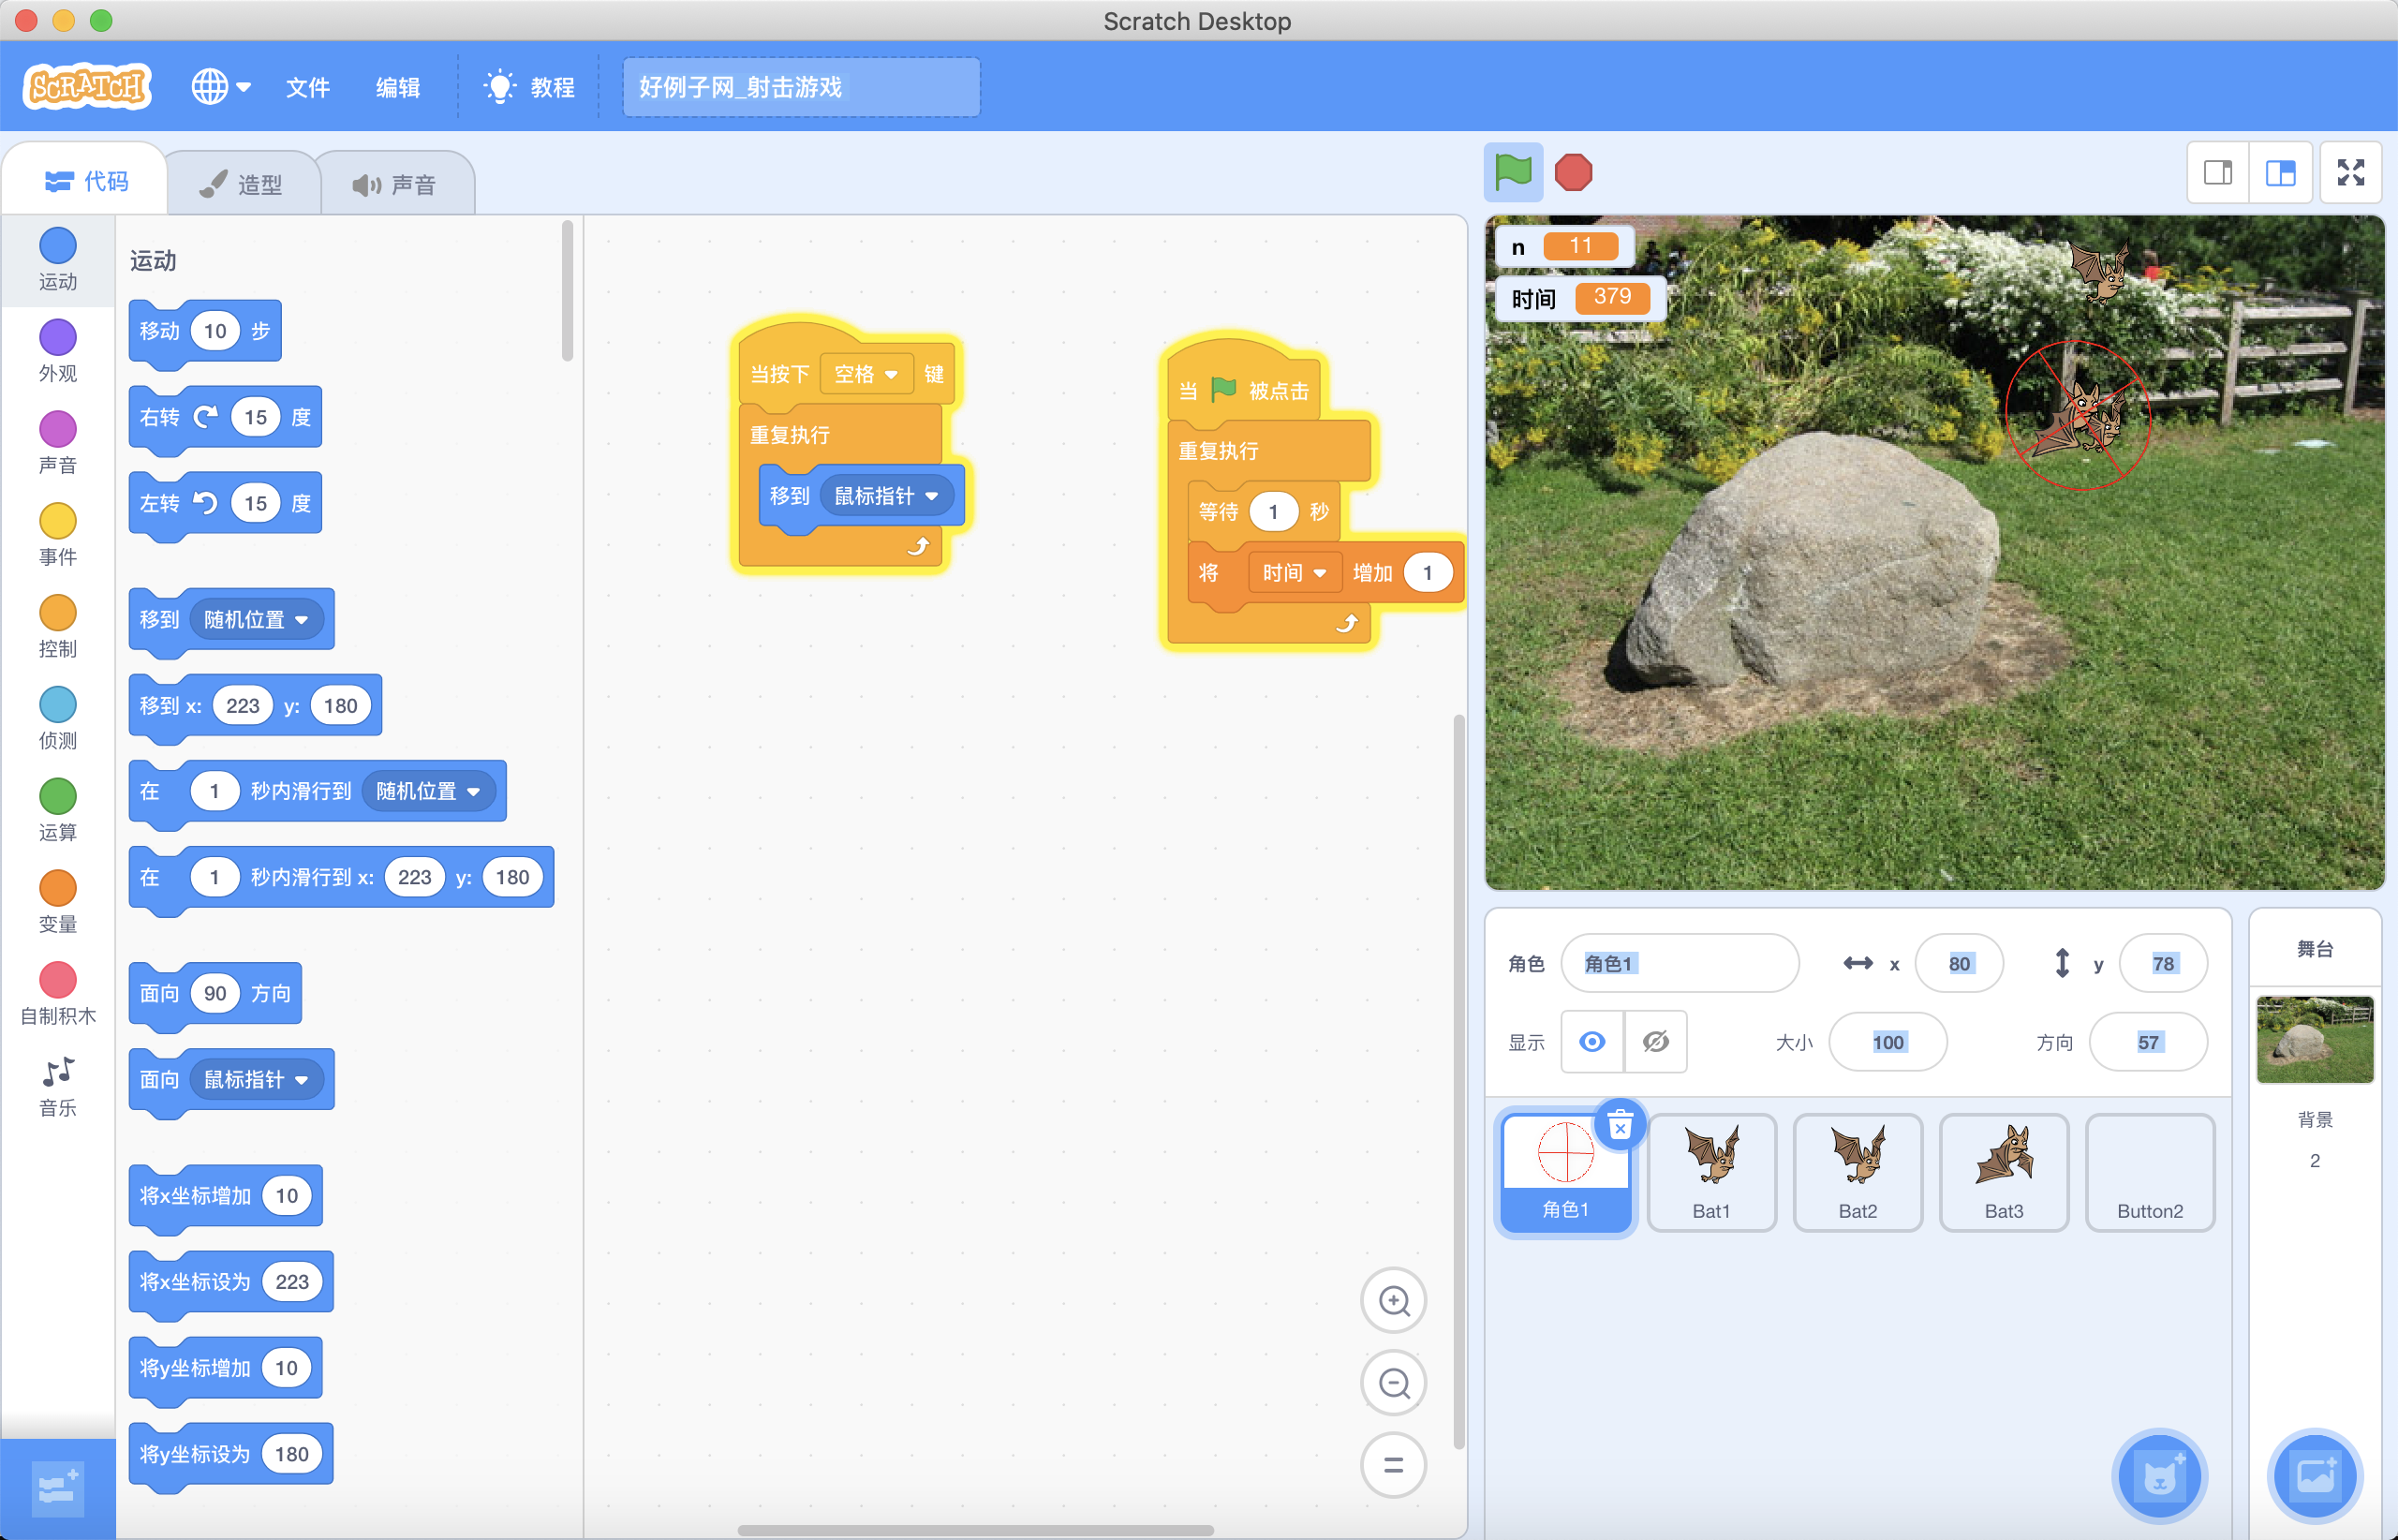Click the green flag to run the project
This screenshot has height=1540, width=2398.
[1512, 173]
